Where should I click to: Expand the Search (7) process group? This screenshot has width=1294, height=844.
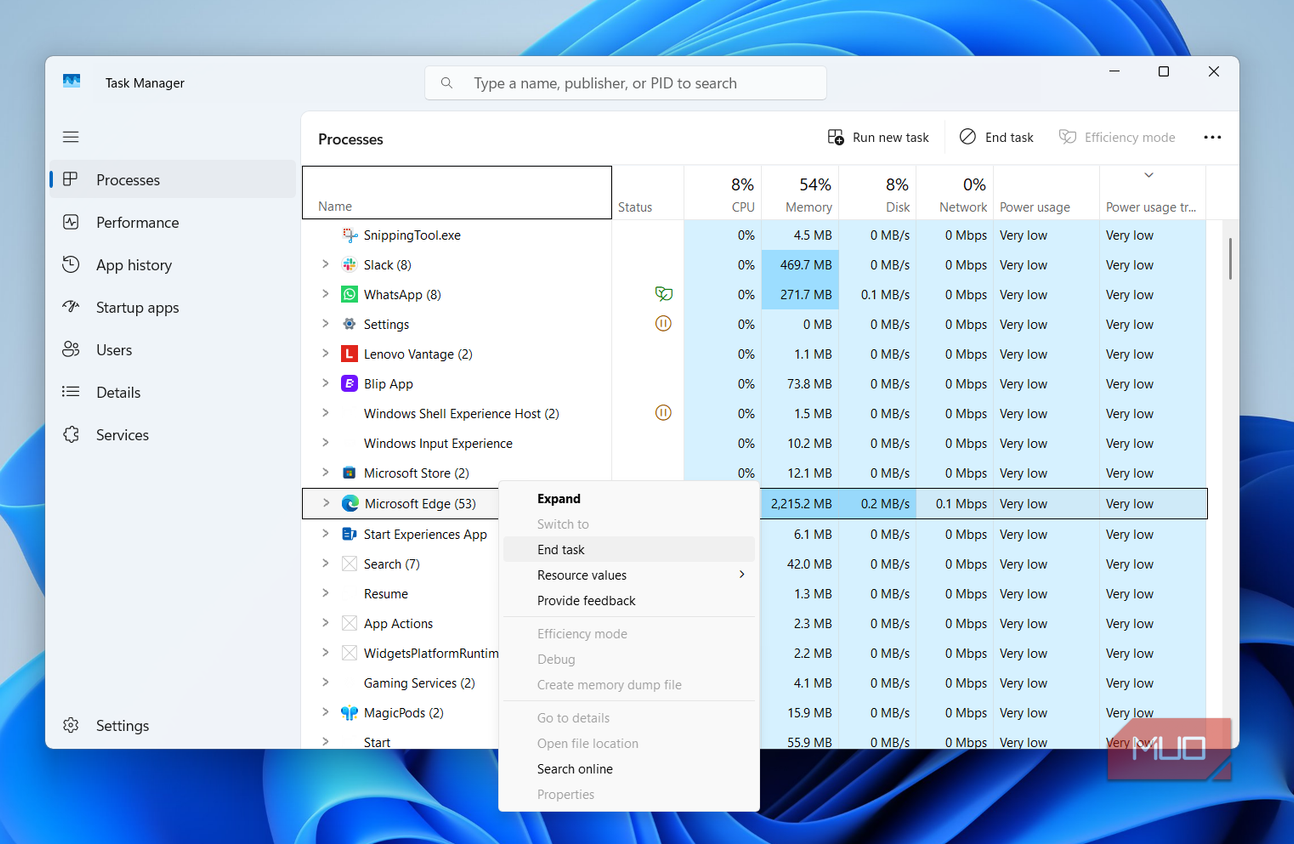tap(325, 564)
